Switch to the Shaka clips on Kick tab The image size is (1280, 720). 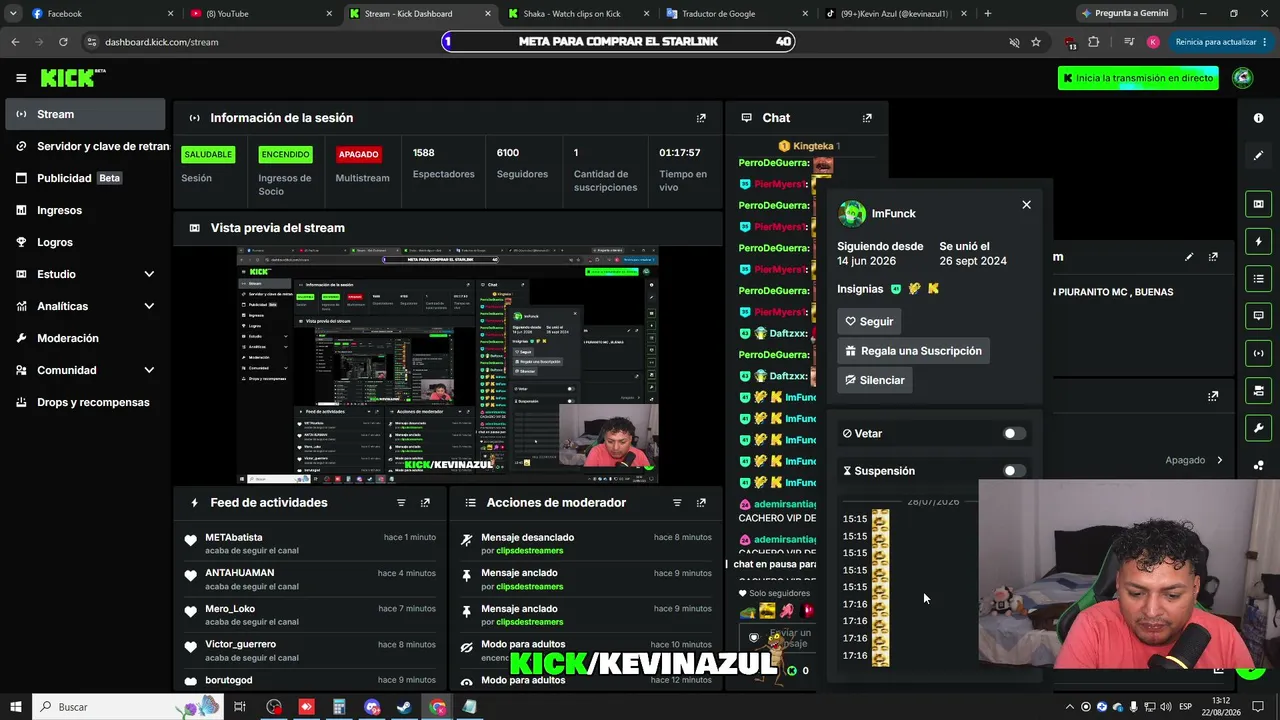pos(578,14)
